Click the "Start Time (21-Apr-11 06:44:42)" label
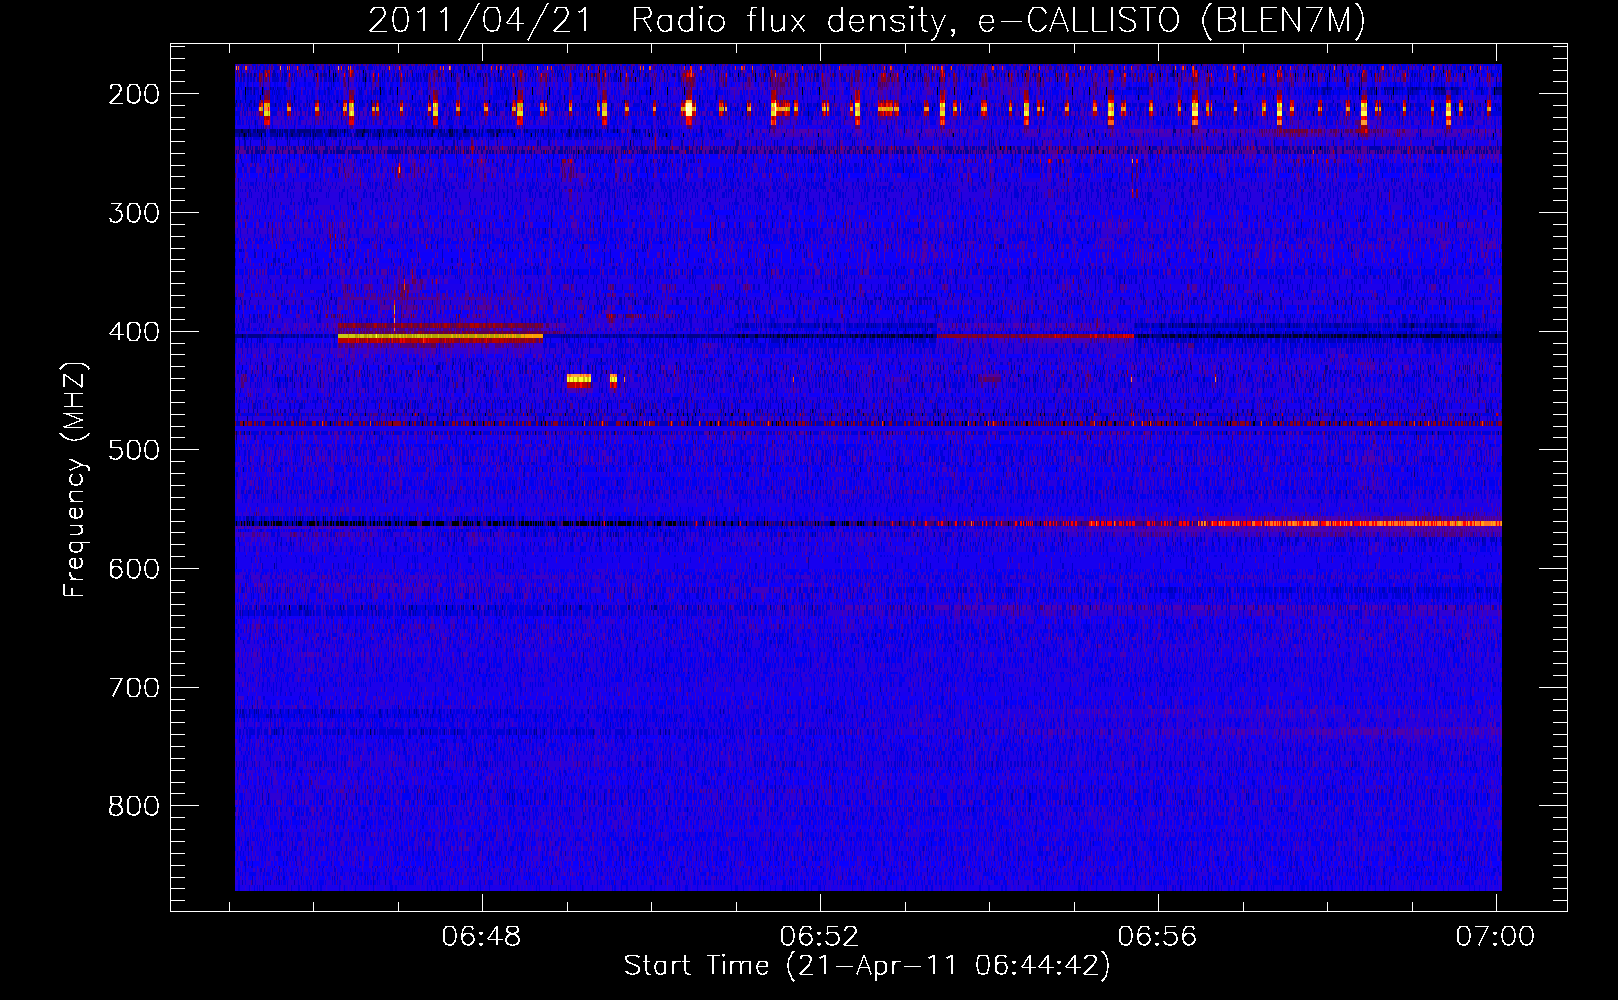 (x=867, y=966)
